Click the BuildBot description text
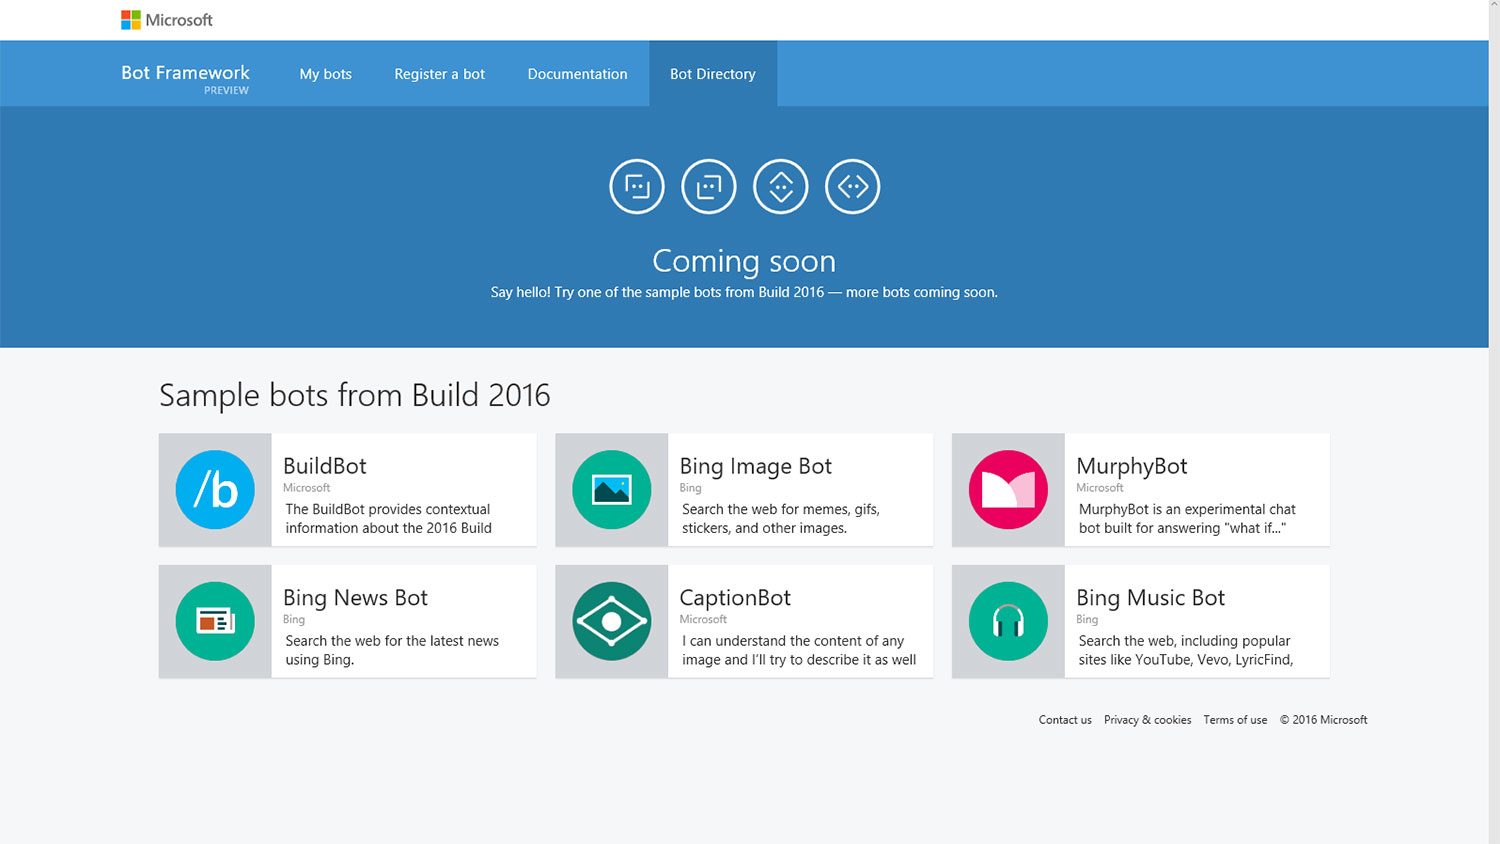1500x844 pixels. (389, 519)
